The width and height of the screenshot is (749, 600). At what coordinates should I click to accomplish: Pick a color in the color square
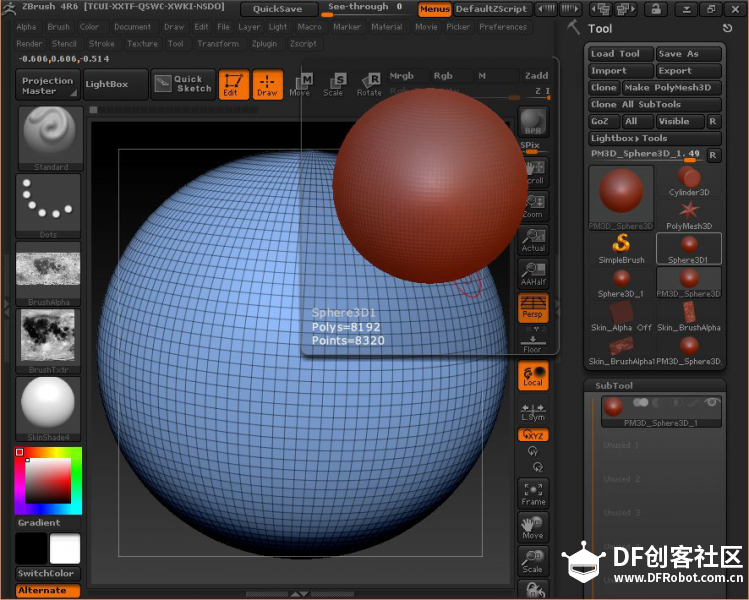48,481
